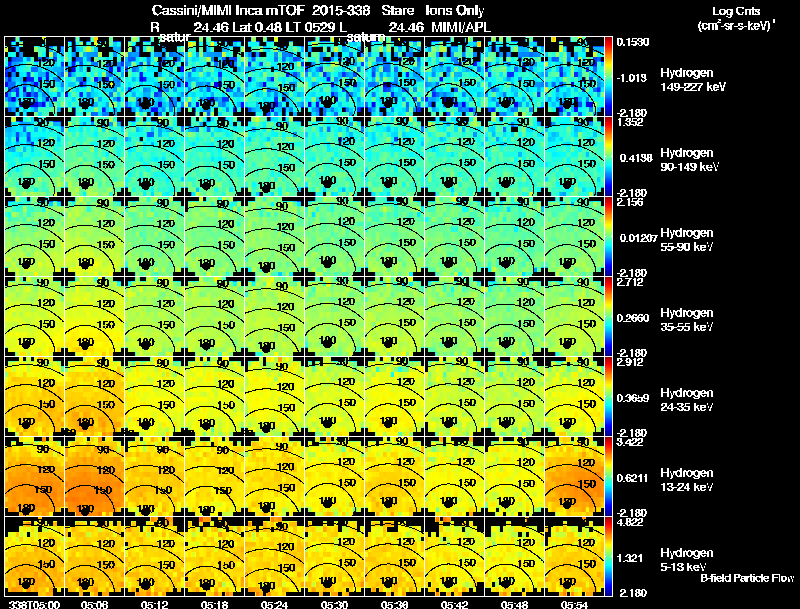
Task: Click the 05:06 time label
Action: click(x=93, y=605)
